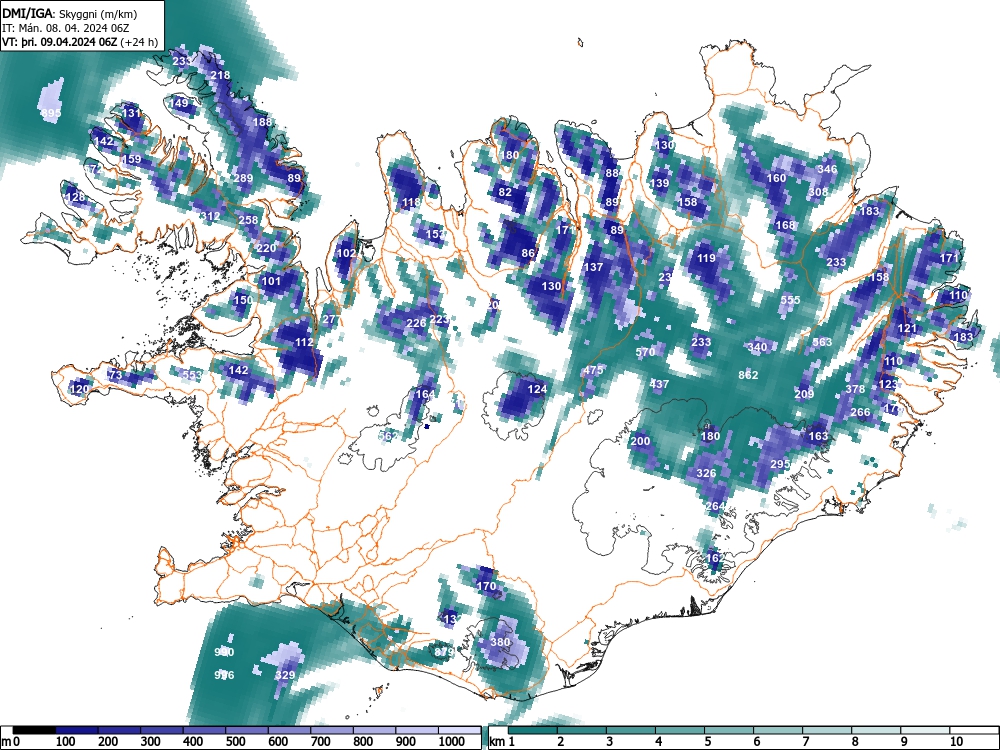The width and height of the screenshot is (1000, 750).
Task: Click the map value '258'
Action: 248,220
